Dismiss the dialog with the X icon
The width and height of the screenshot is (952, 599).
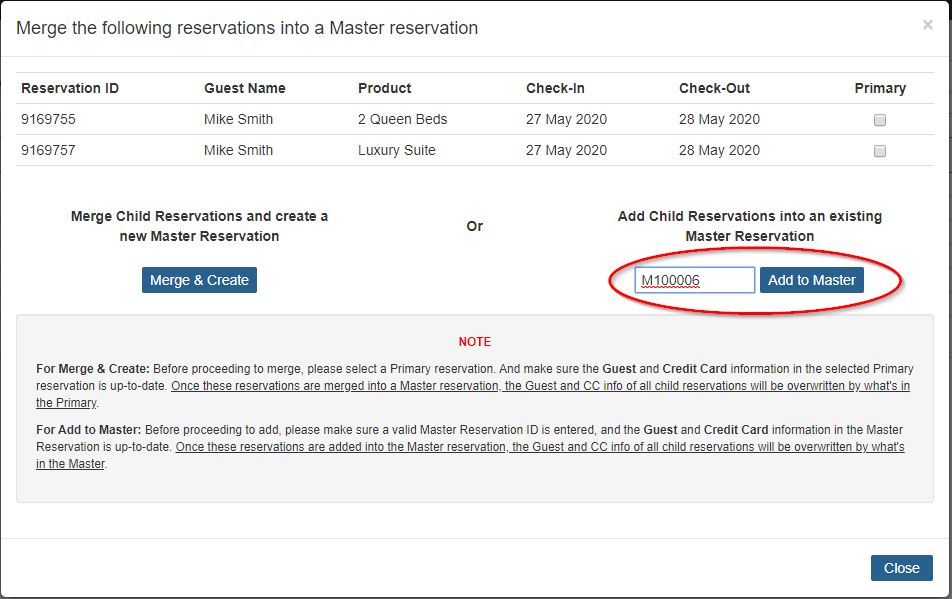pos(927,24)
